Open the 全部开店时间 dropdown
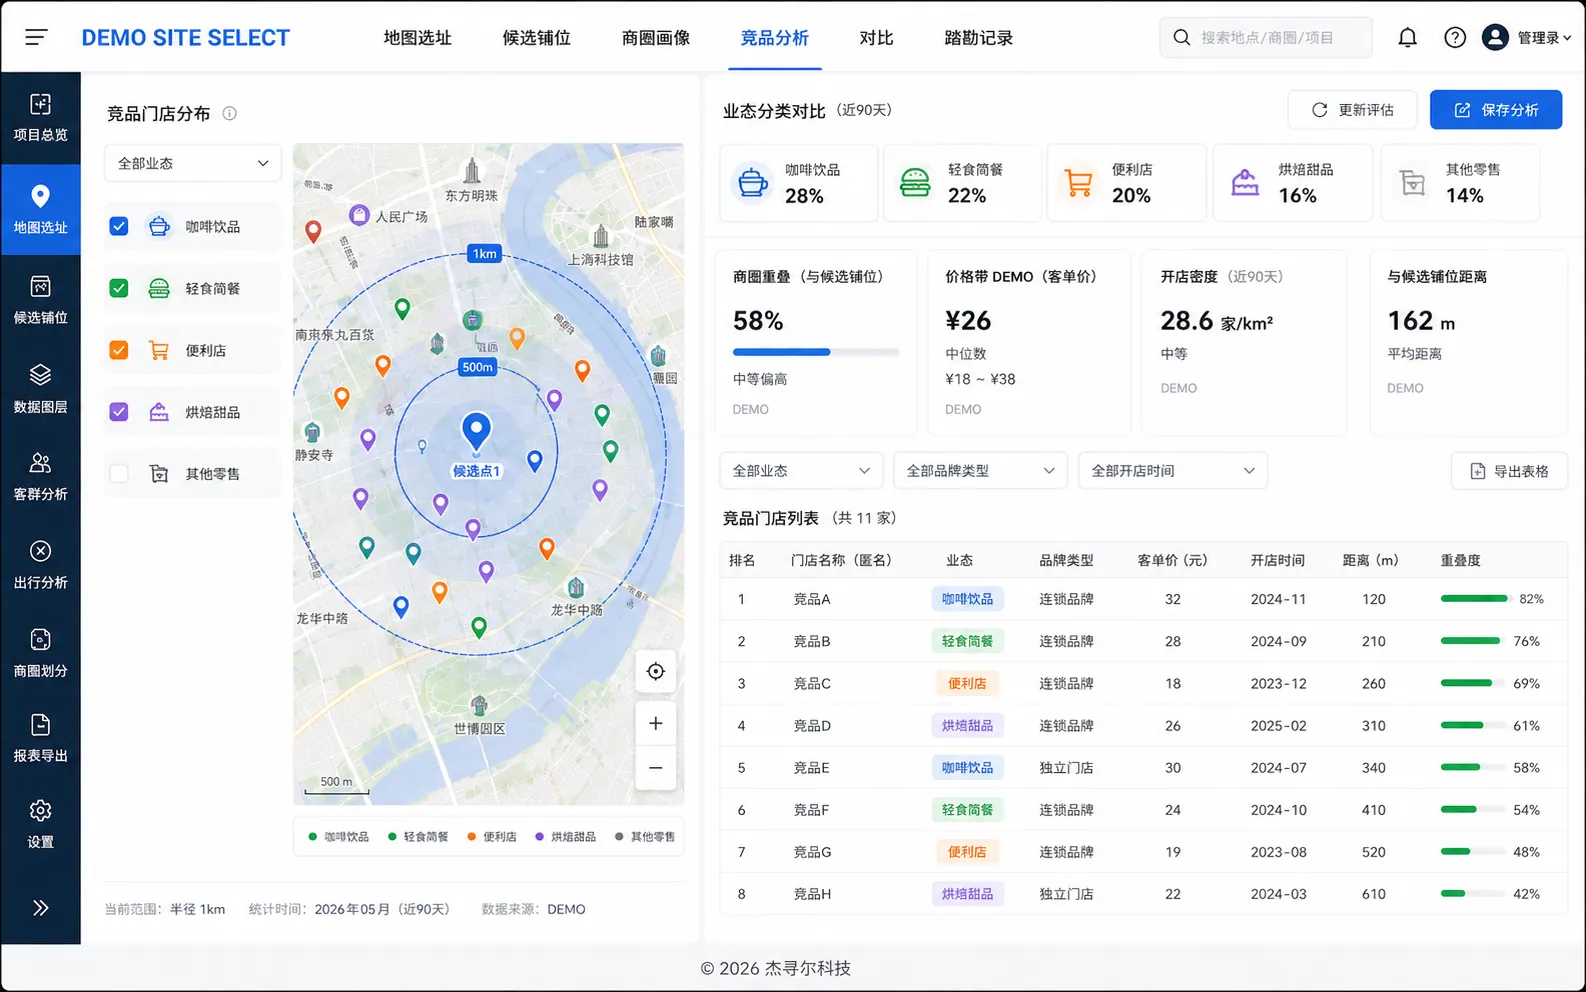This screenshot has width=1586, height=992. [x=1173, y=470]
